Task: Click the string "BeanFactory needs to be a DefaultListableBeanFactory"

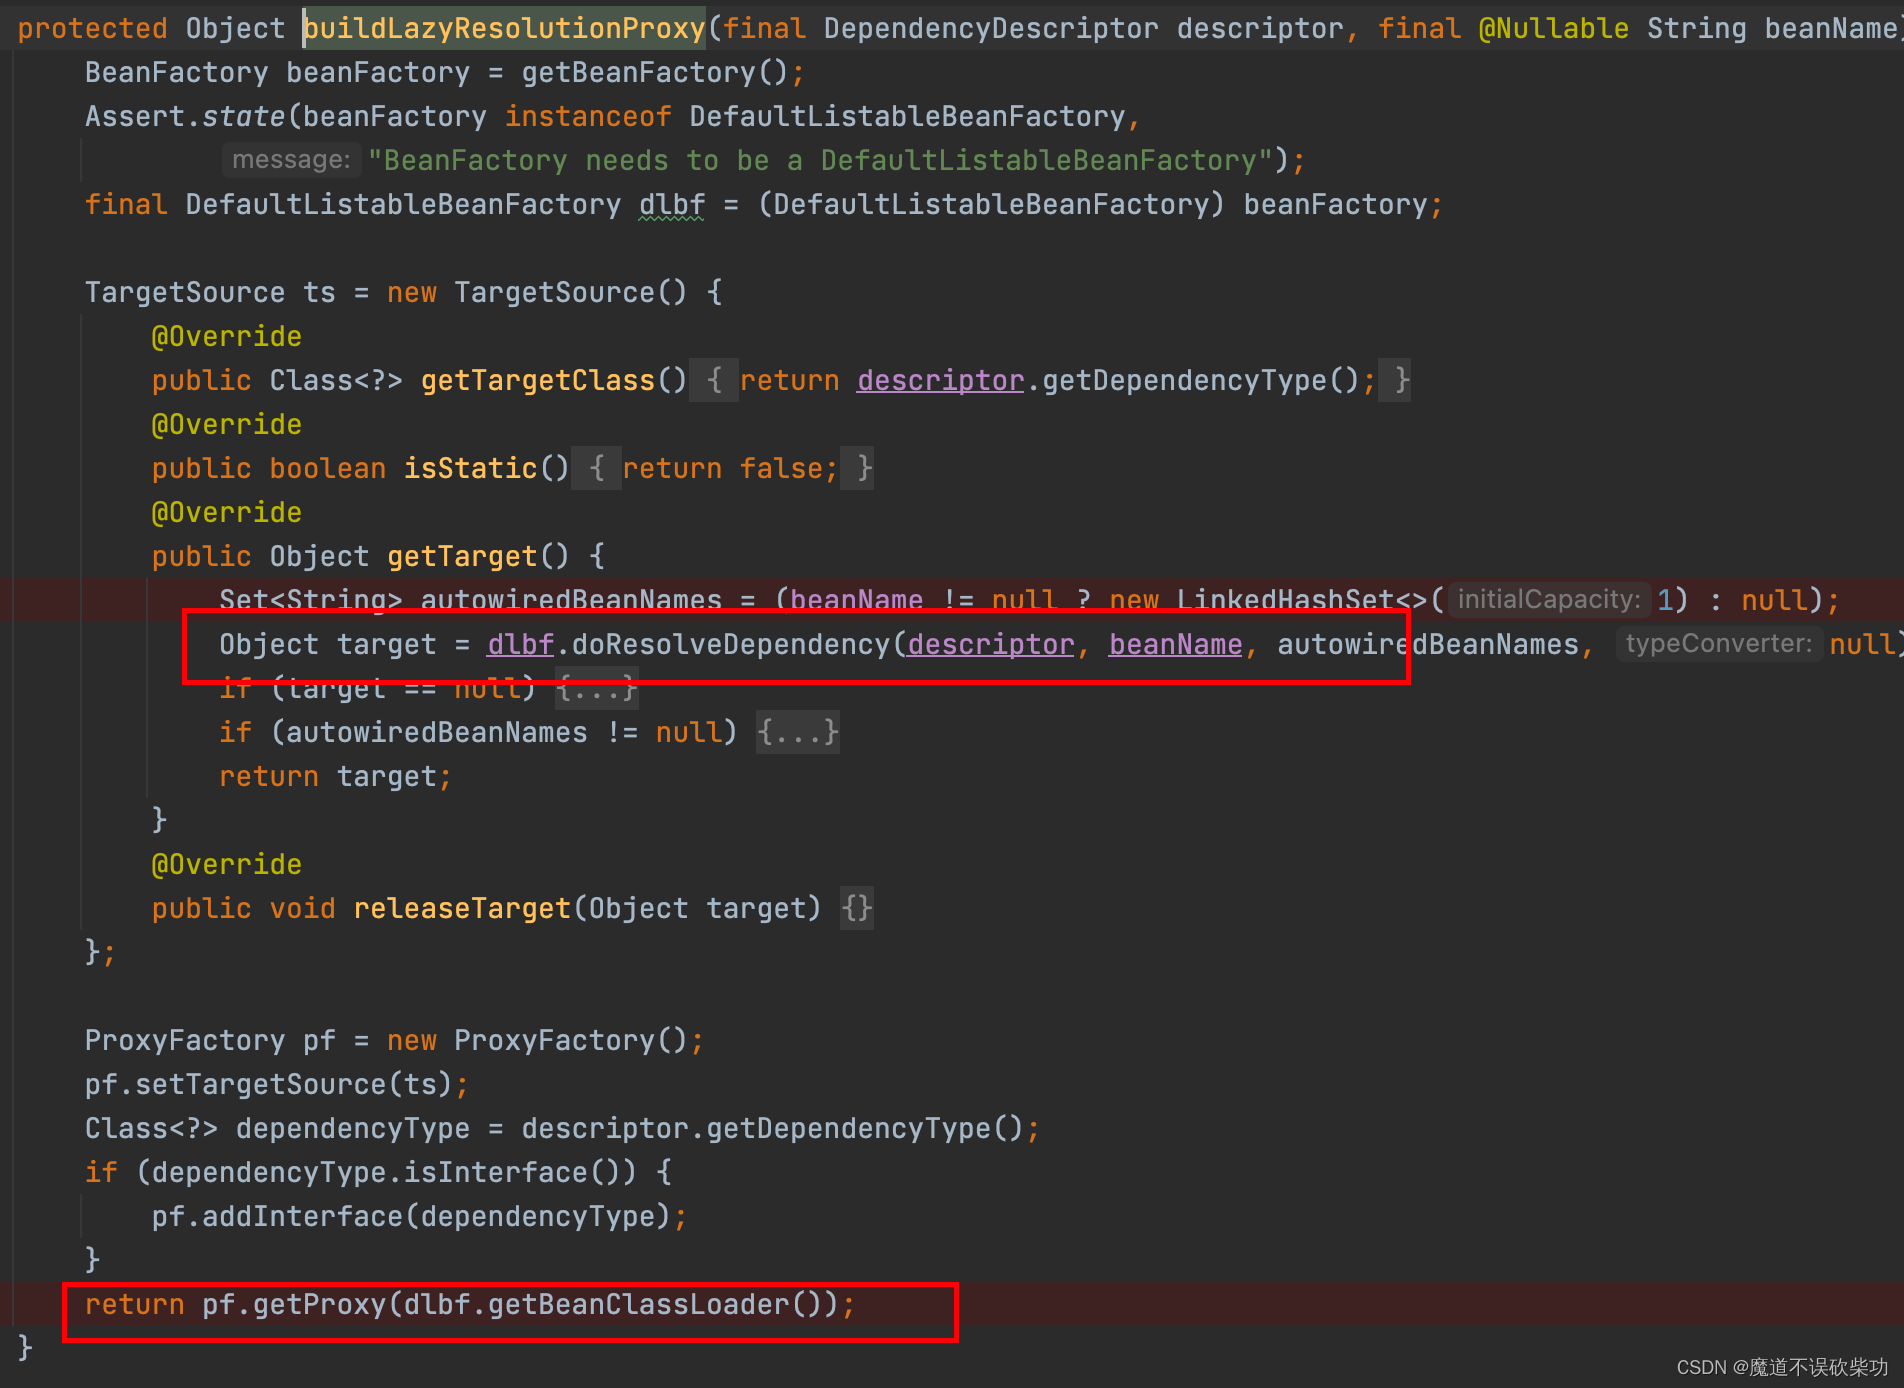Action: pos(820,160)
